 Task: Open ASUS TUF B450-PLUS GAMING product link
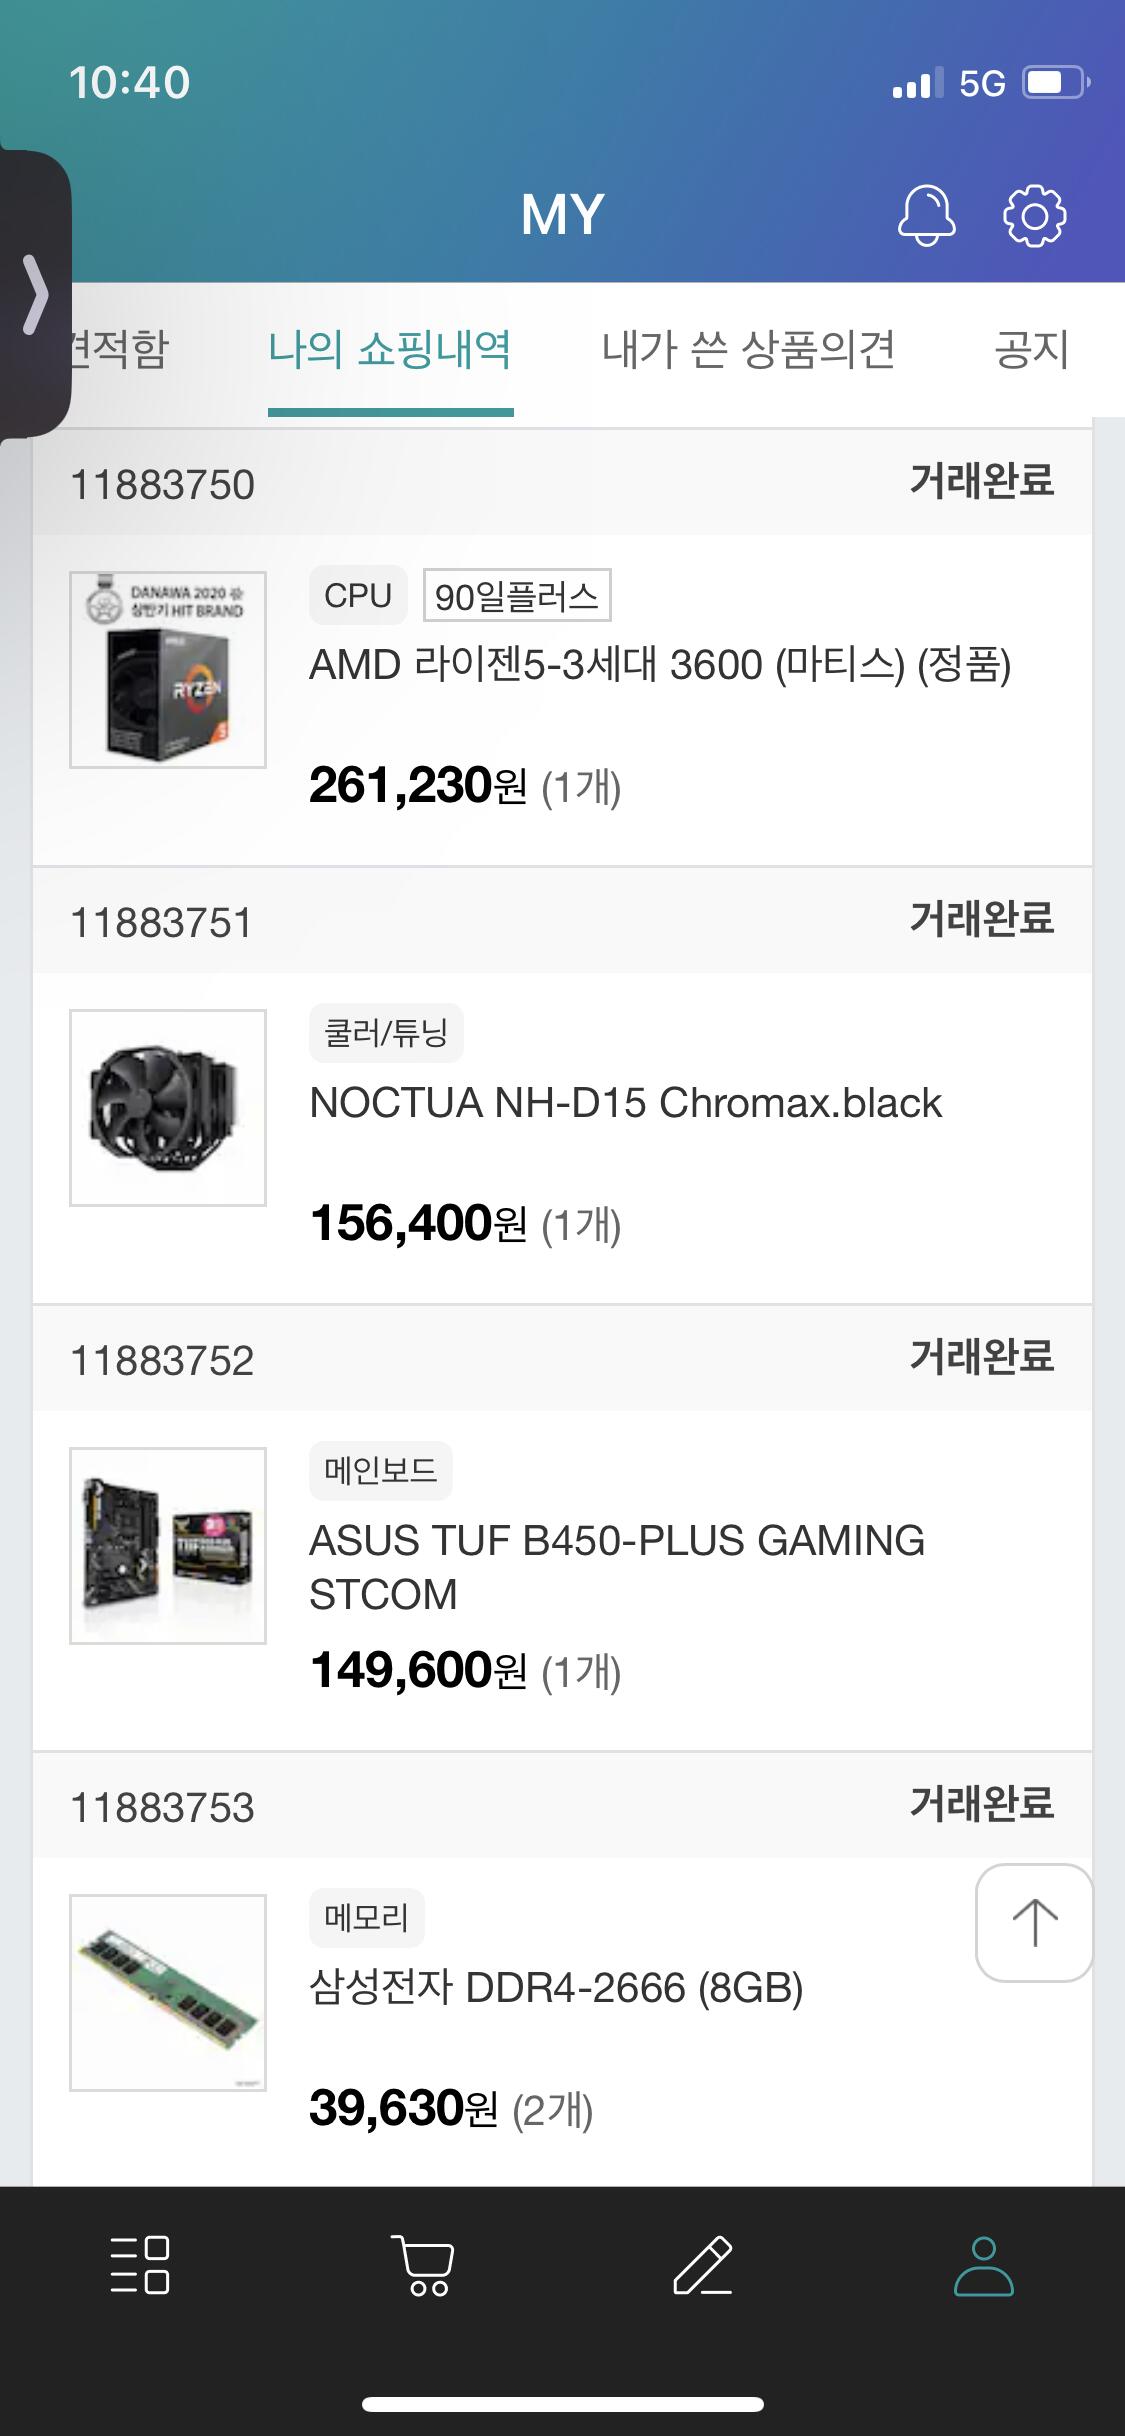coord(617,1566)
